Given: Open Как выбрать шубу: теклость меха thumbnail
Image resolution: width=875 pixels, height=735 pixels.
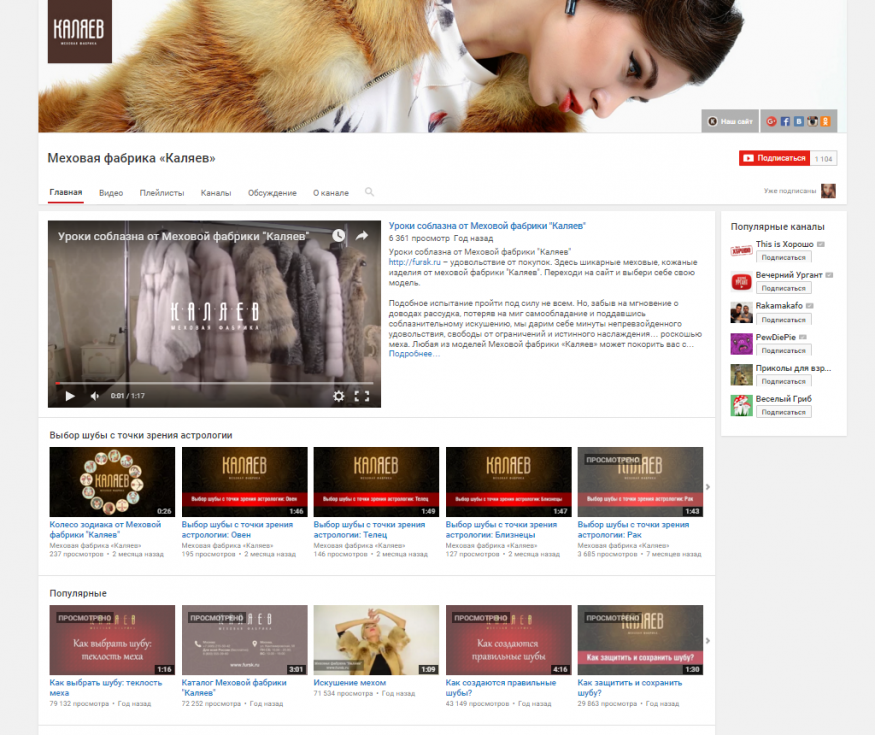Looking at the screenshot, I should (x=112, y=640).
